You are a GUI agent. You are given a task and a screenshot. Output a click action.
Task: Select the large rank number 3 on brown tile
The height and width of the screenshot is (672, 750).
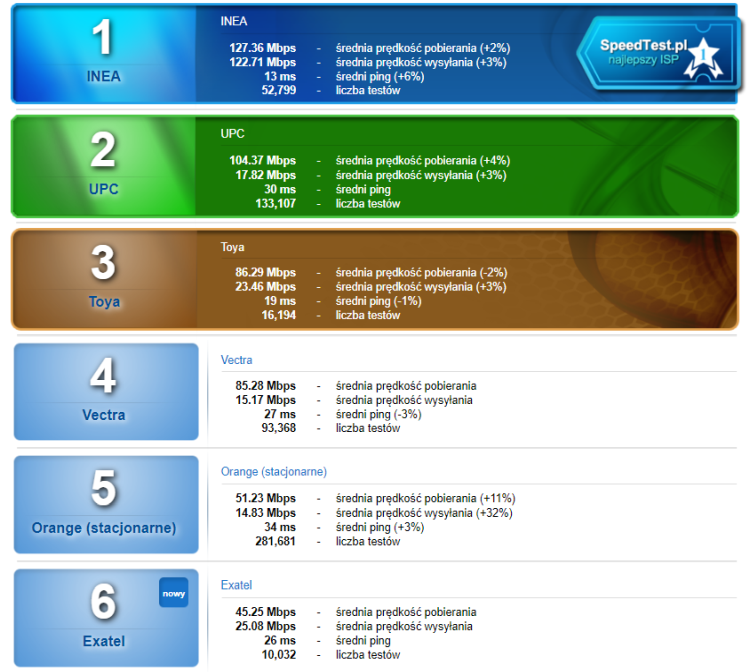[x=103, y=264]
